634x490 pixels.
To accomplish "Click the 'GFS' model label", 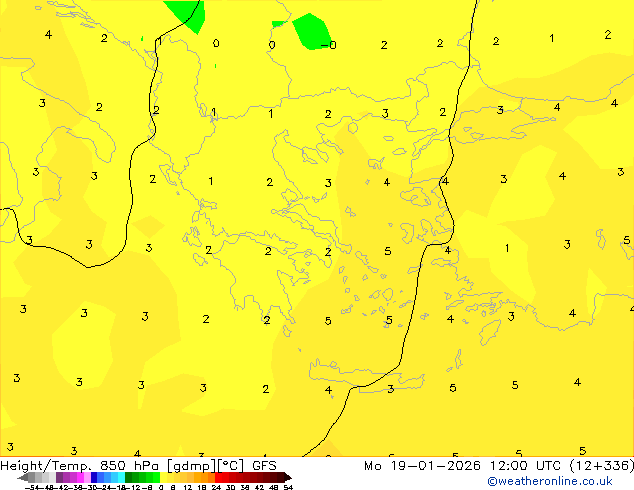I will click(264, 466).
